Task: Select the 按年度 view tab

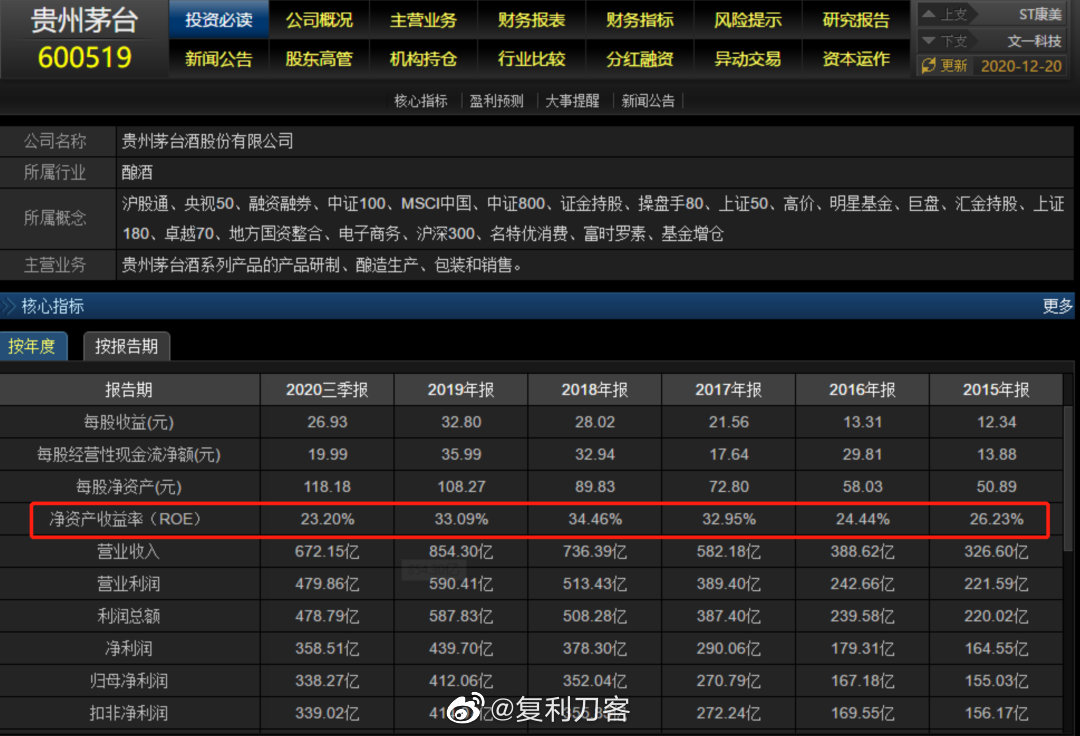Action: point(32,346)
